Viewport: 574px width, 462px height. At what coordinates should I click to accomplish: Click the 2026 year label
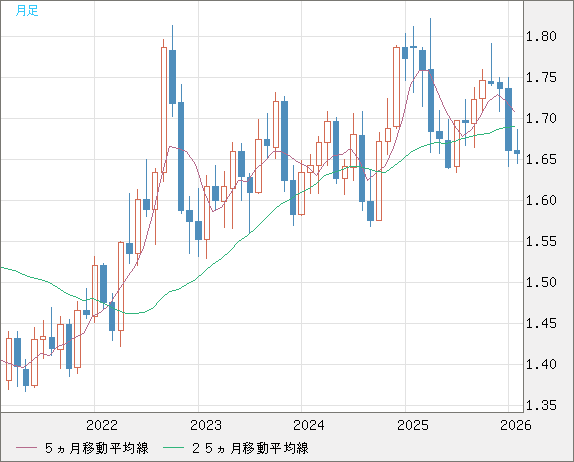point(515,425)
